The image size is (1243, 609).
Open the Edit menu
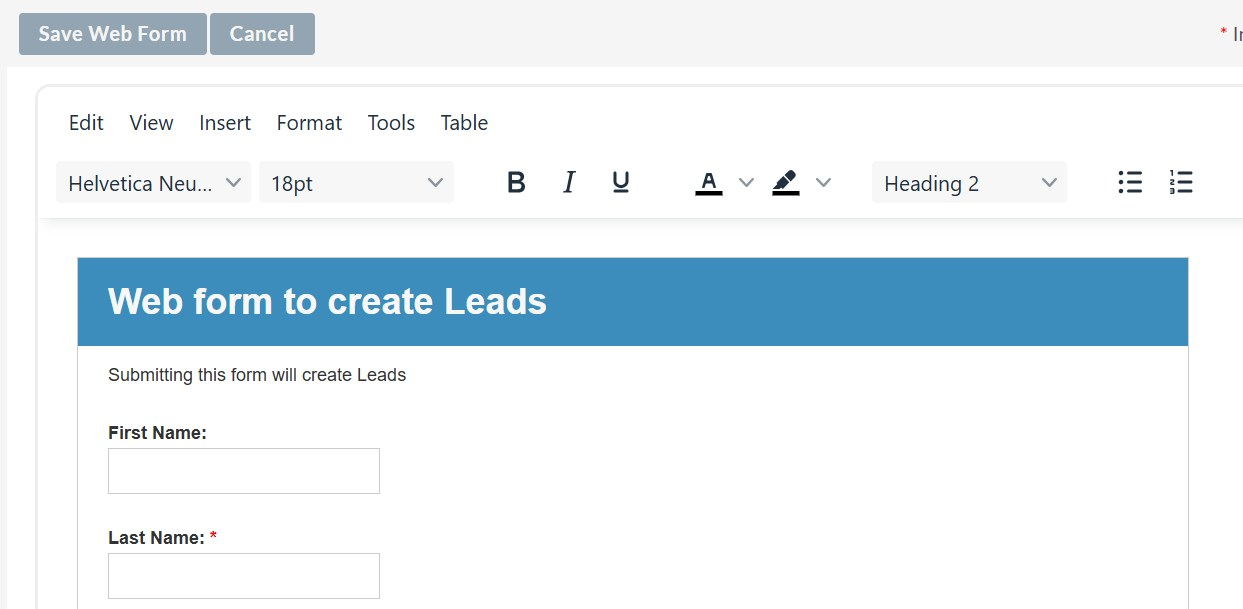click(86, 122)
